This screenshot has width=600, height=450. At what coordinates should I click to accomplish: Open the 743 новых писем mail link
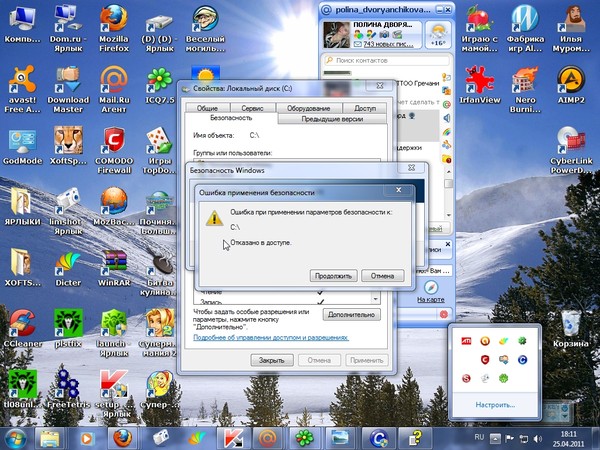coord(388,44)
